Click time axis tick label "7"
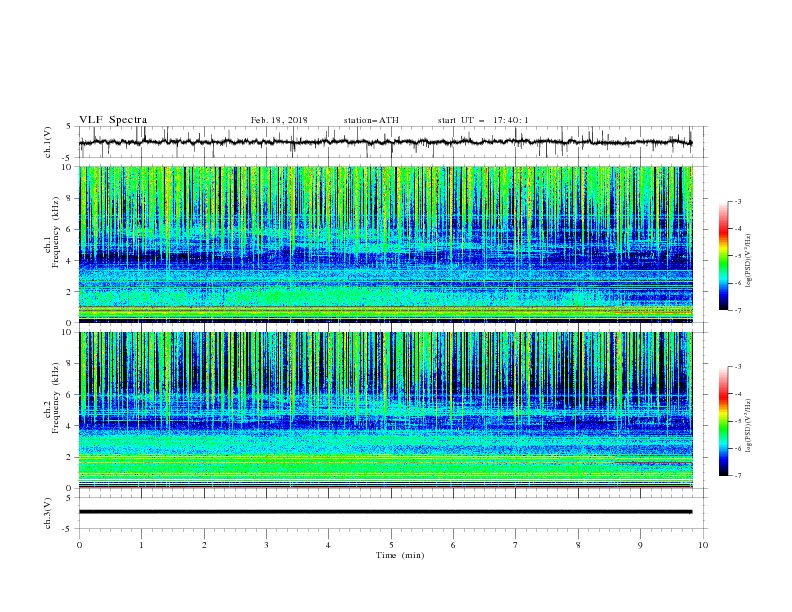This screenshot has height=612, width=792. tap(516, 545)
